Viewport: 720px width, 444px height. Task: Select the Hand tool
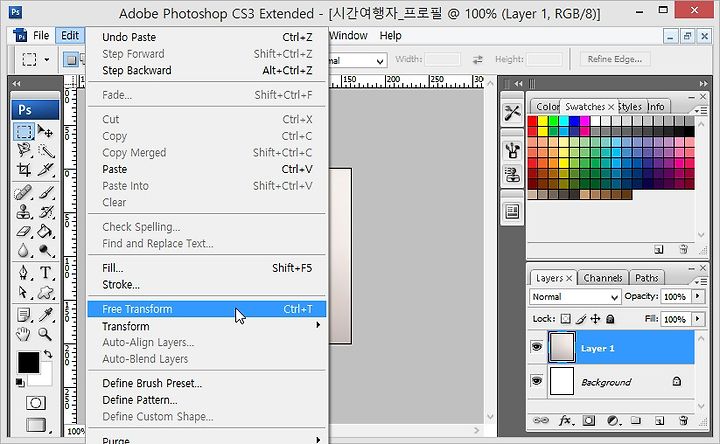(x=23, y=334)
